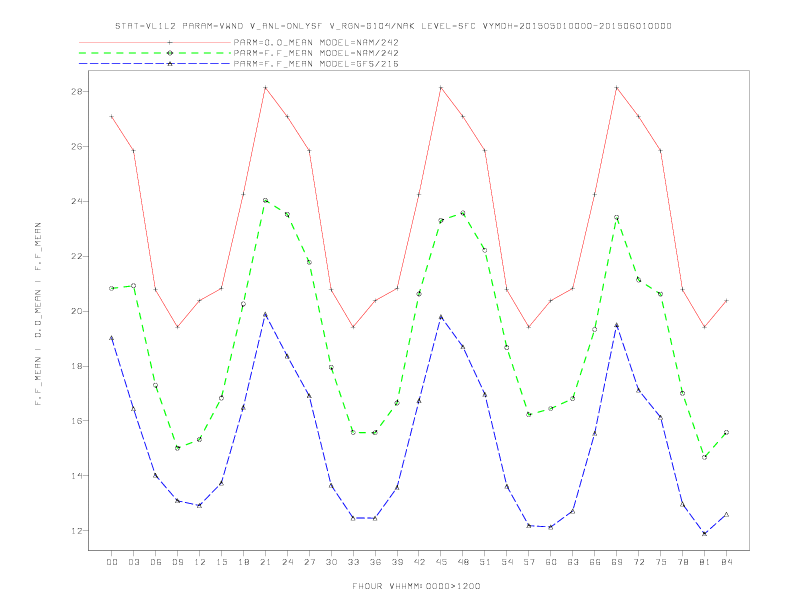The height and width of the screenshot is (612, 792).
Task: Click x-axis tick label 03
Action: pyautogui.click(x=133, y=562)
